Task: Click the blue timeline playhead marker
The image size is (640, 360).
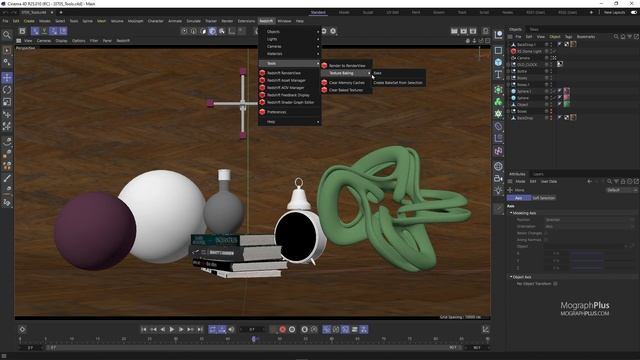Action: point(253,339)
